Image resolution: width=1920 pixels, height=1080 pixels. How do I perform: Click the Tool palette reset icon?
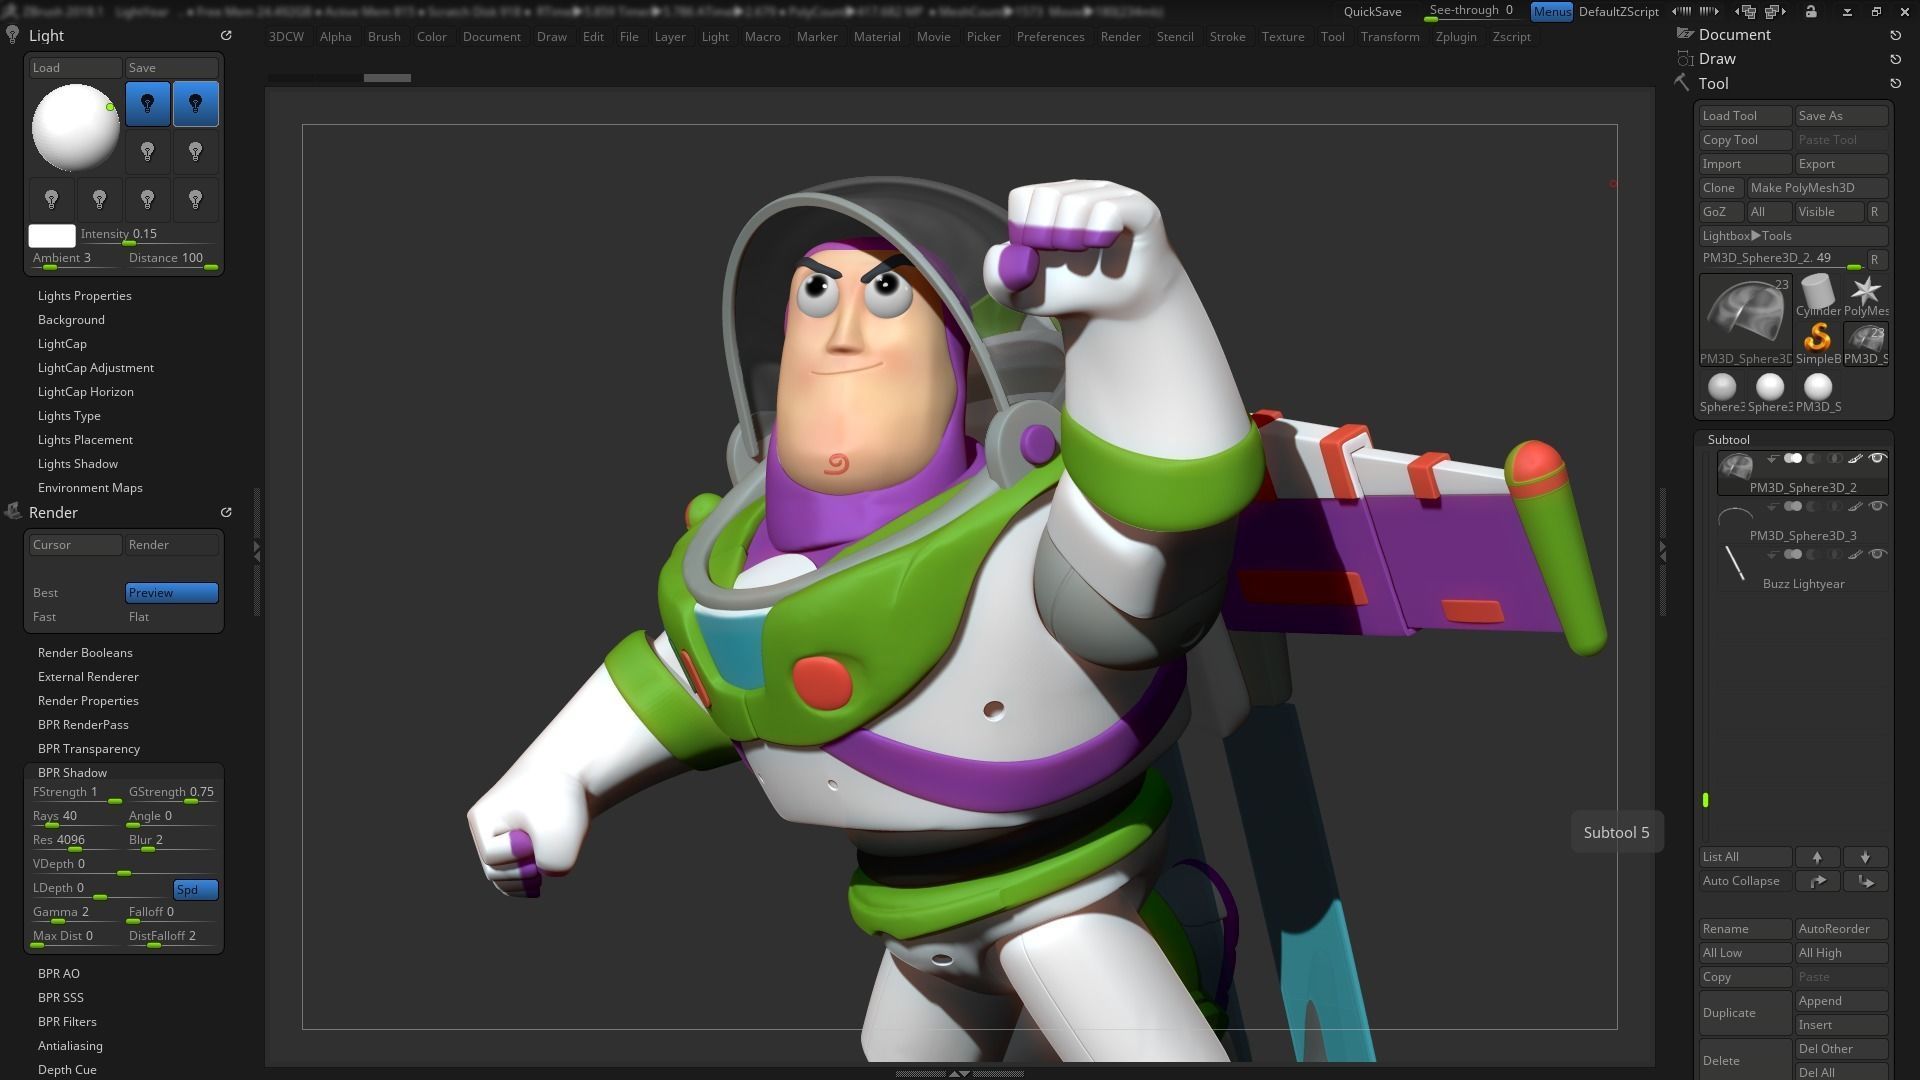[1895, 84]
